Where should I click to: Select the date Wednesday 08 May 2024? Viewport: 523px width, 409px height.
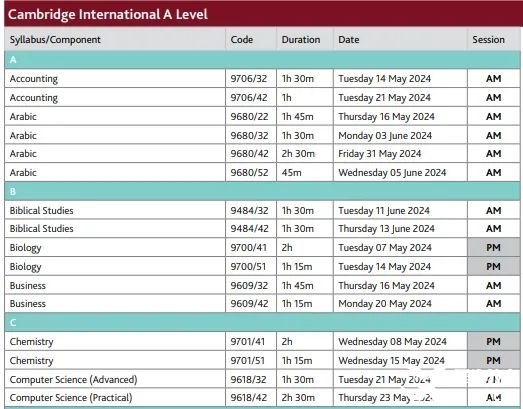click(393, 342)
